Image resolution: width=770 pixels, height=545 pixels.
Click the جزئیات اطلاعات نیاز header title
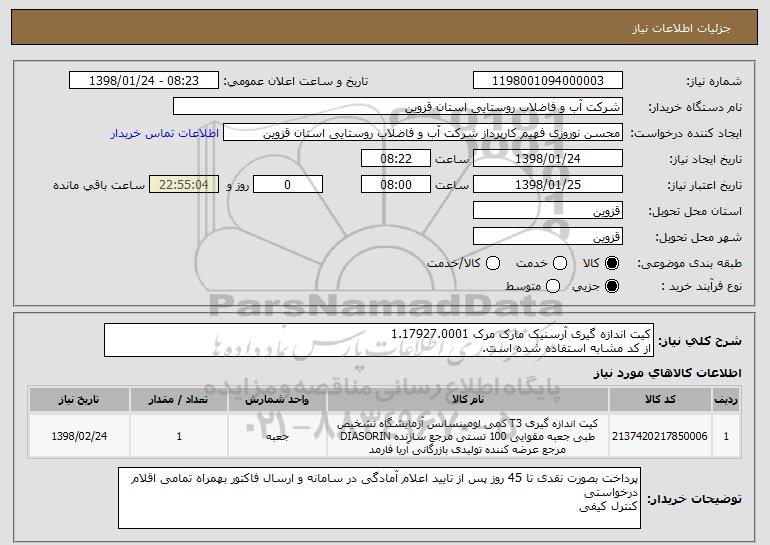pyautogui.click(x=681, y=28)
